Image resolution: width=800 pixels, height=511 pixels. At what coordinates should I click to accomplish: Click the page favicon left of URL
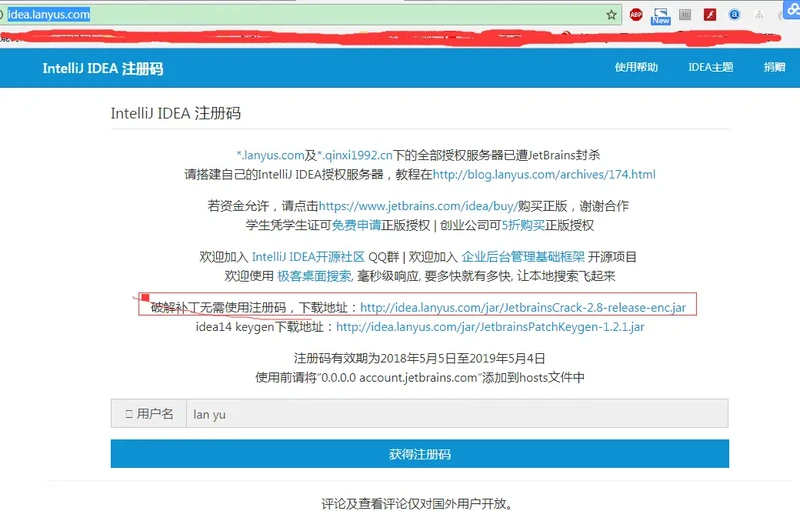click(x=4, y=15)
